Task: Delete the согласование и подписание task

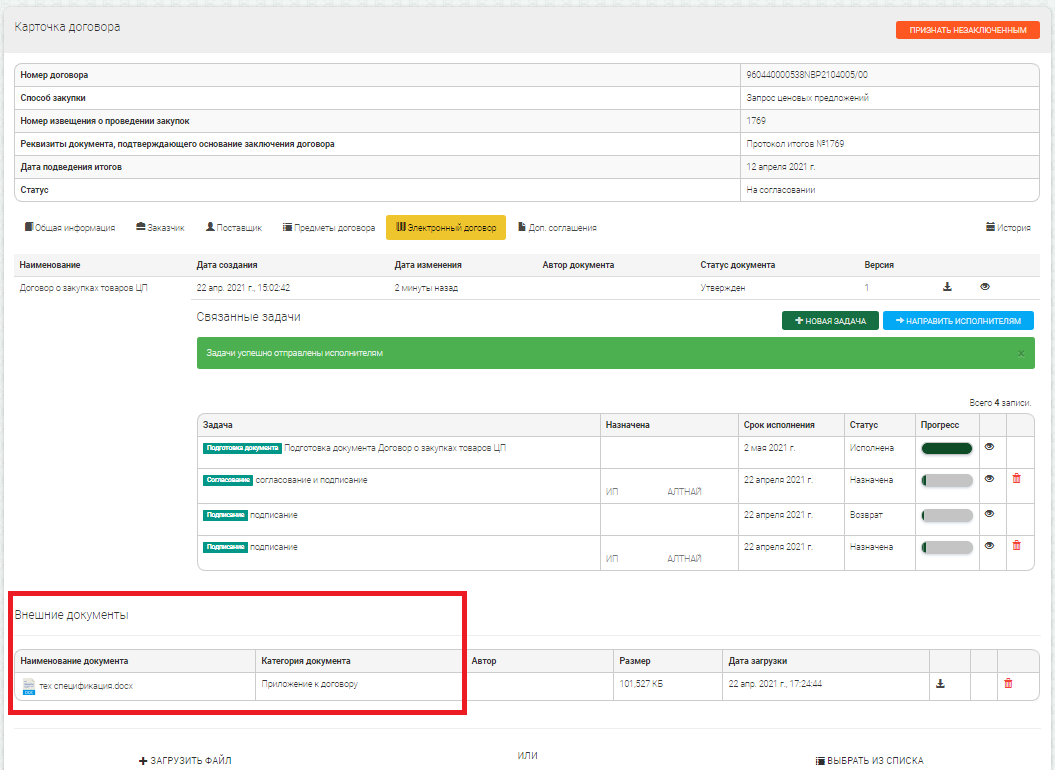Action: [x=1016, y=479]
